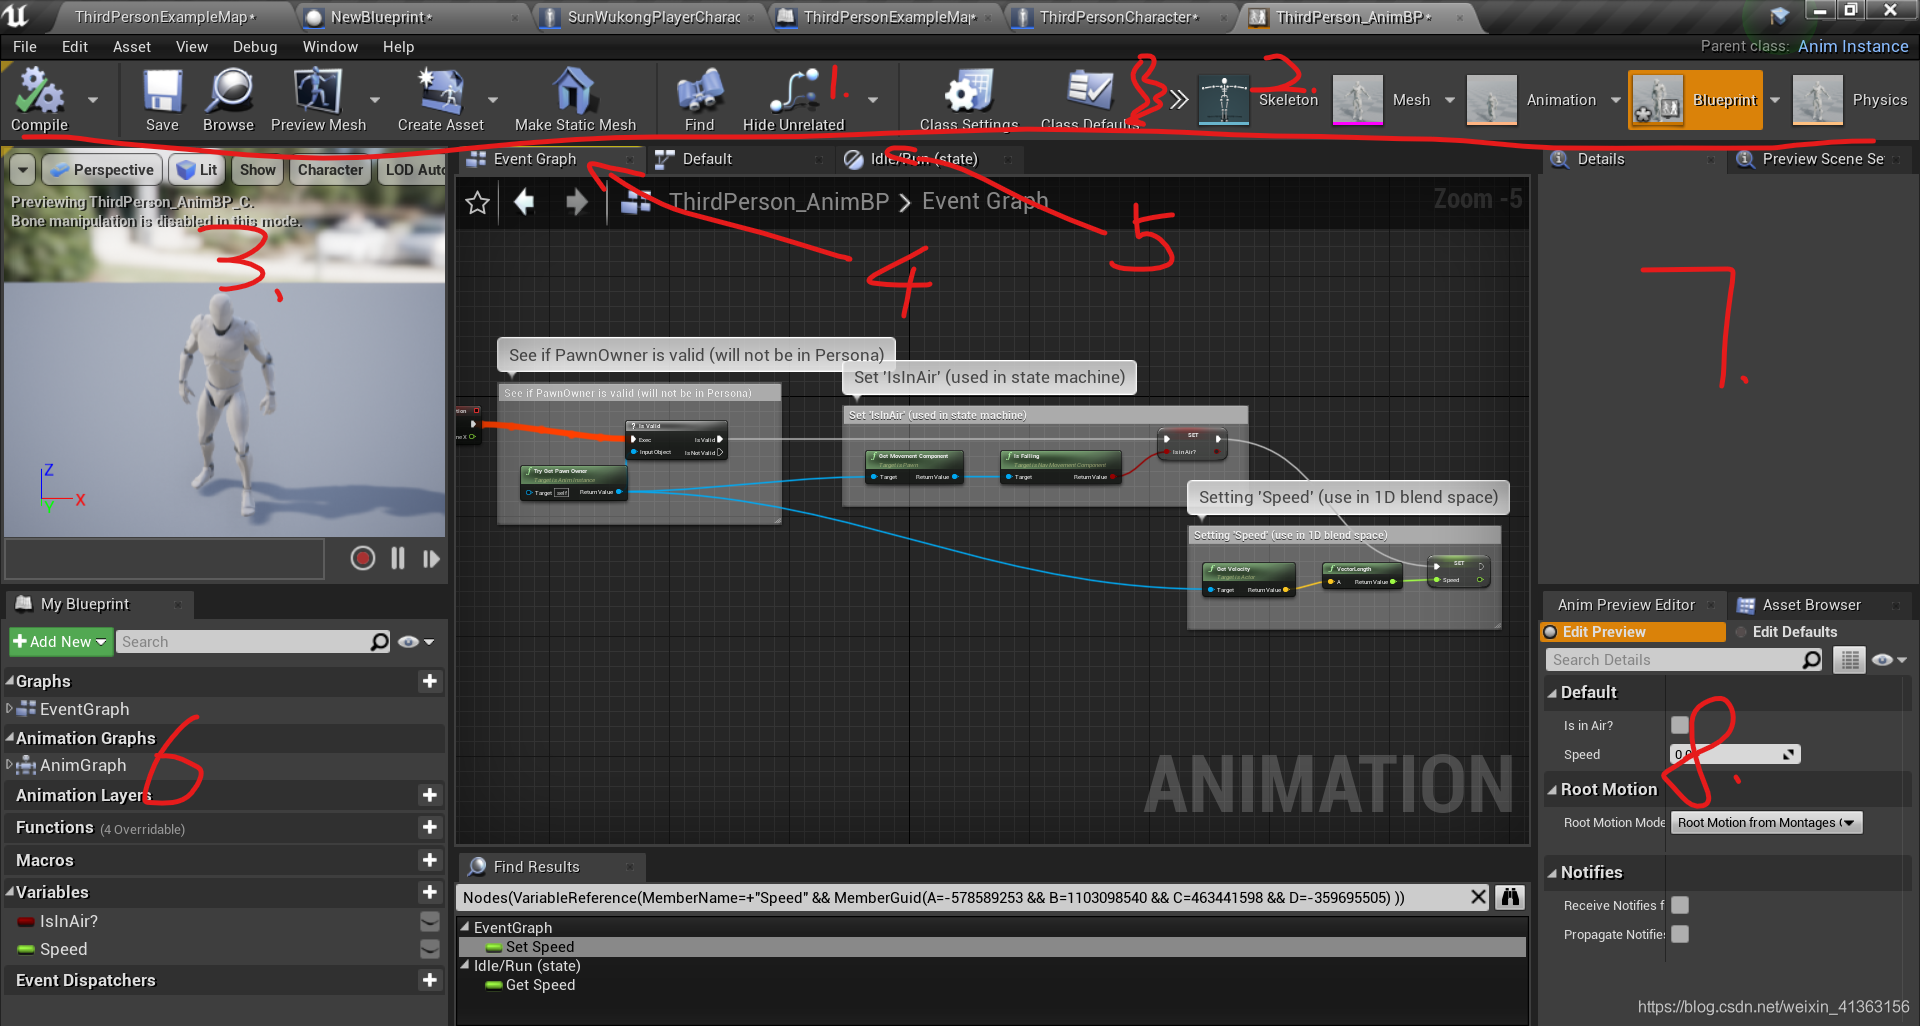1920x1026 pixels.
Task: Open the Find tool
Action: coord(699,100)
